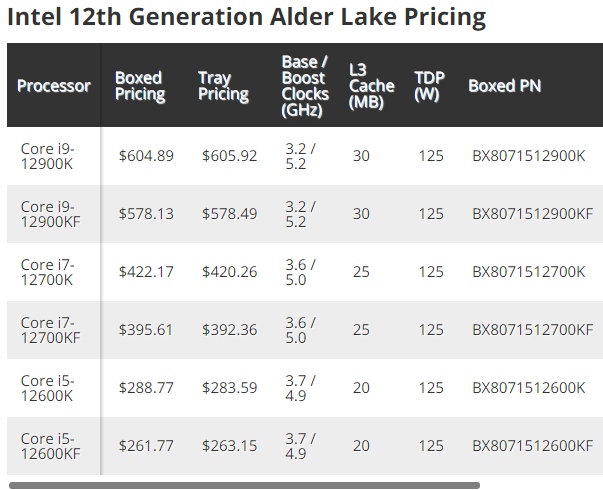
Task: Select the Core i7-12700K processor cell
Action: coord(48,272)
